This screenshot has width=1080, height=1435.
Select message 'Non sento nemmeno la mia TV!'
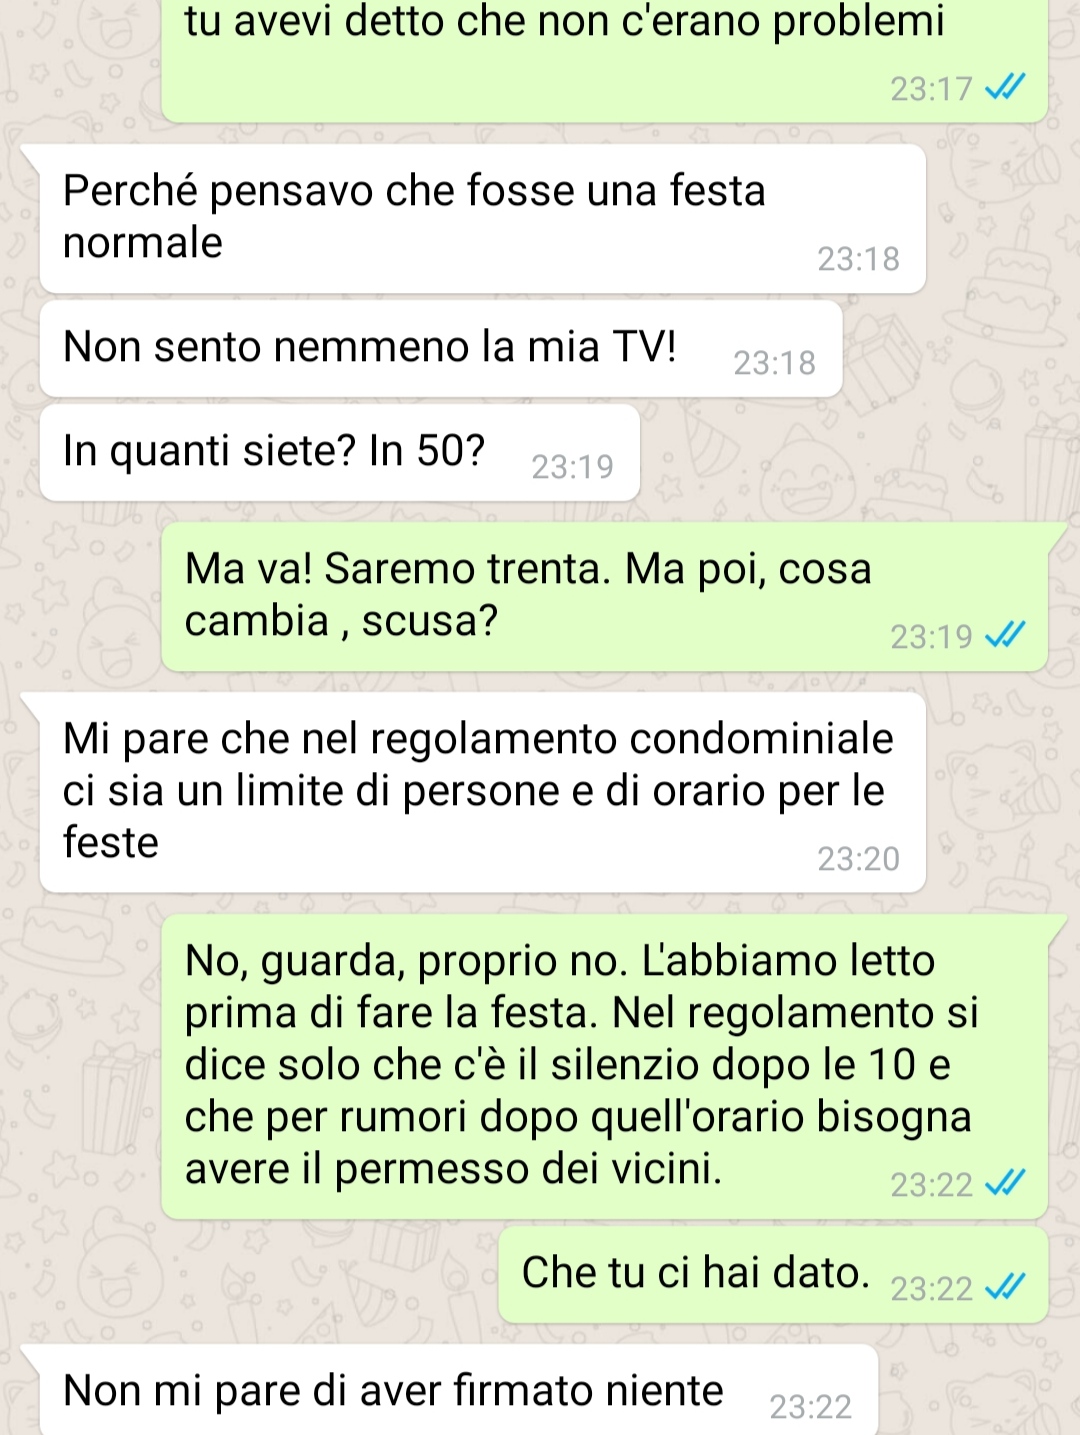point(441,349)
